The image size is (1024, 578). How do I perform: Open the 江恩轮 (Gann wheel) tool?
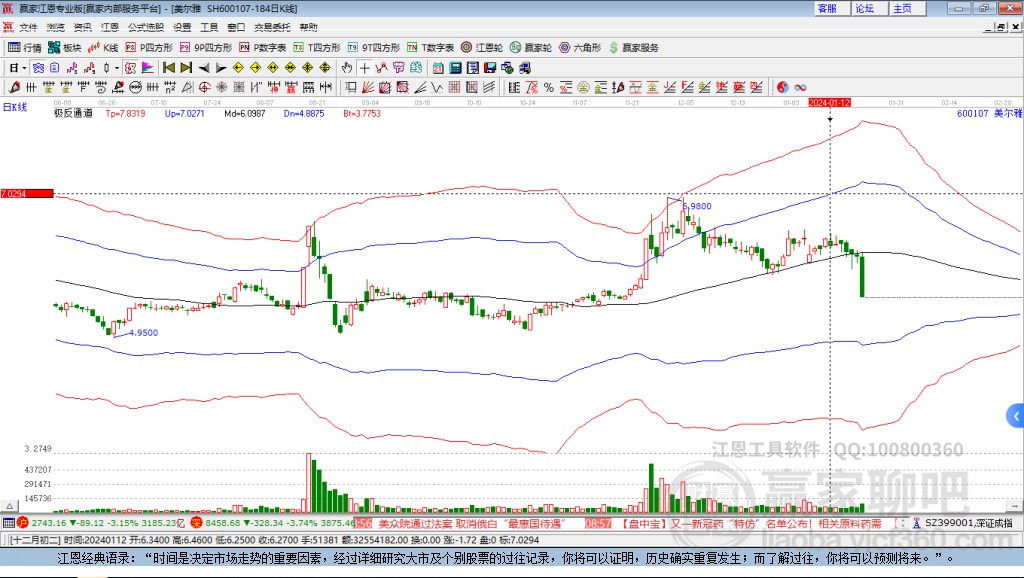click(x=482, y=48)
